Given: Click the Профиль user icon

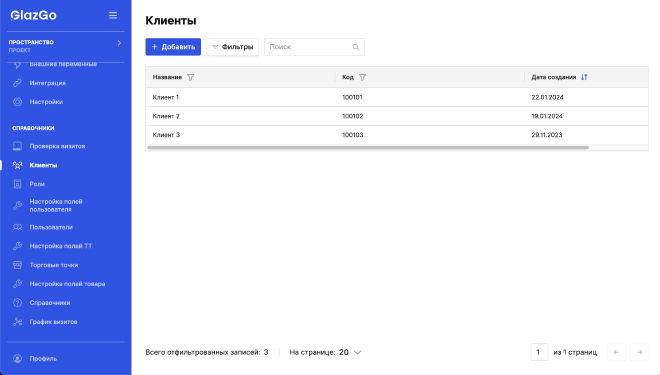Looking at the screenshot, I should click(17, 359).
